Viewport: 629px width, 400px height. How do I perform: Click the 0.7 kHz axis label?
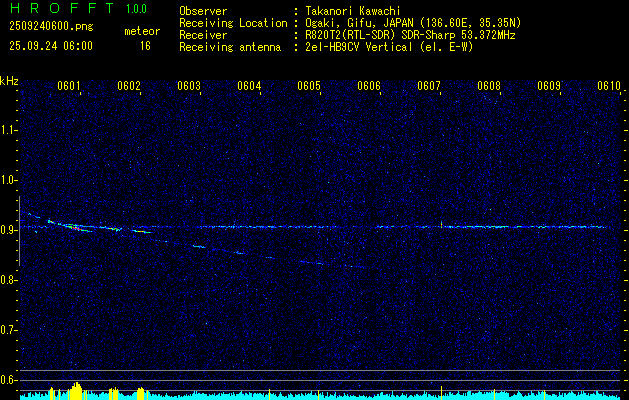point(8,330)
